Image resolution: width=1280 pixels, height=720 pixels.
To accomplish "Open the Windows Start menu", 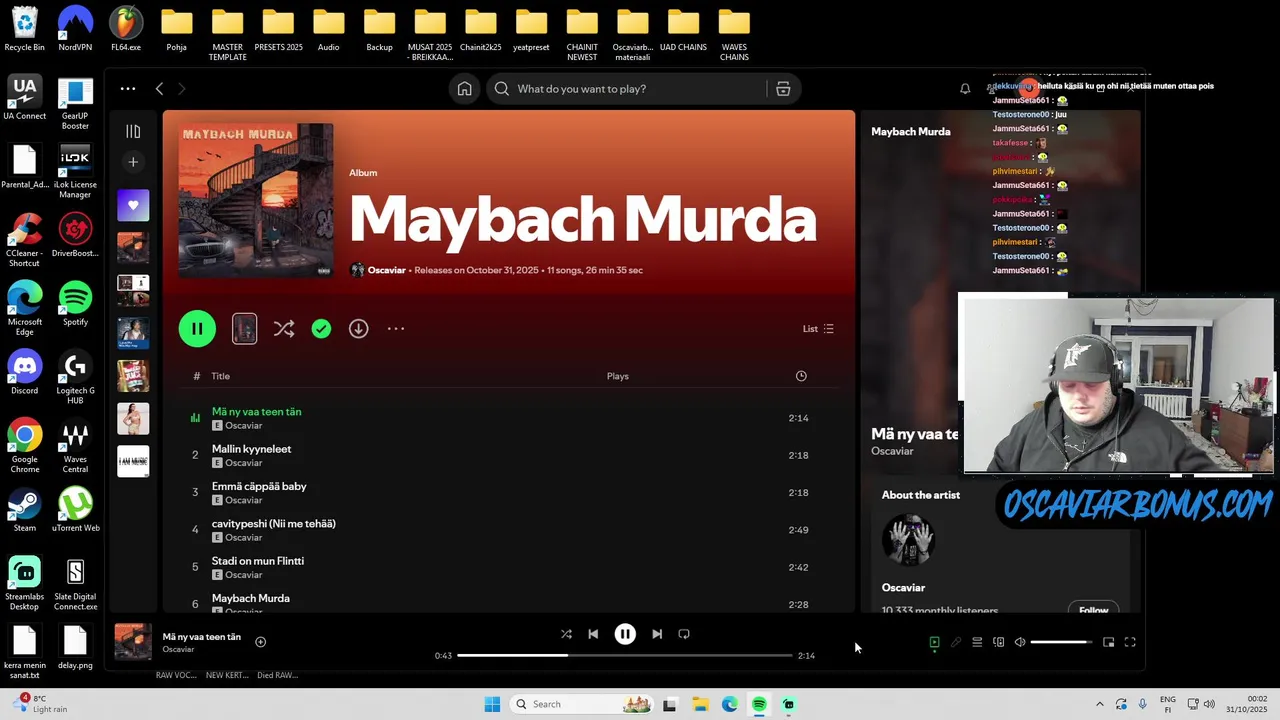I will 492,704.
